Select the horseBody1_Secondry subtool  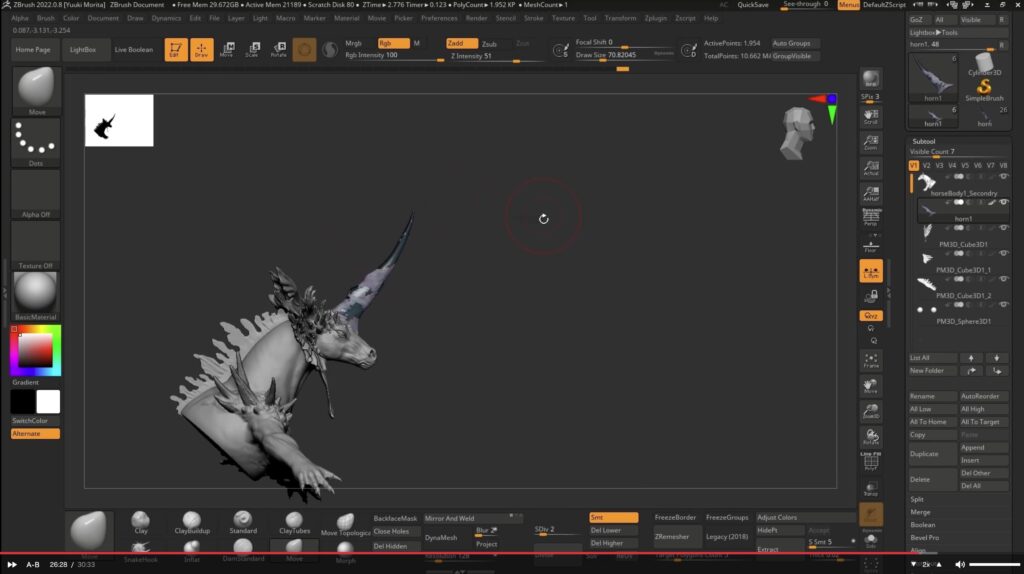(964, 193)
